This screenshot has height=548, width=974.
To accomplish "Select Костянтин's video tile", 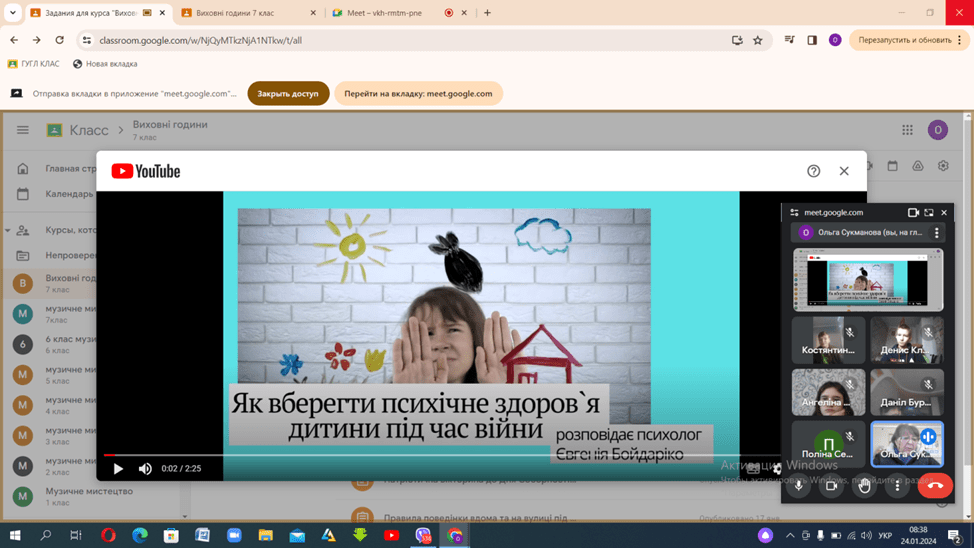I will (x=828, y=340).
